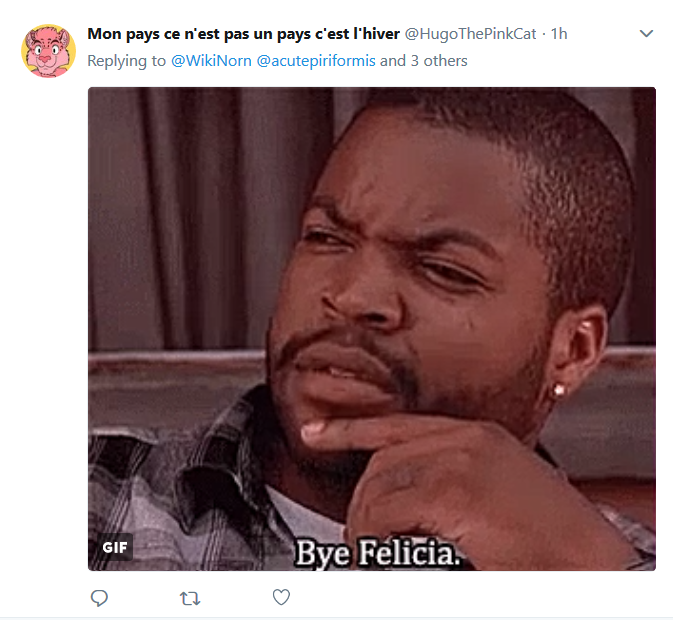Visit the @acutepiriformis profile link
The image size is (673, 620).
316,61
